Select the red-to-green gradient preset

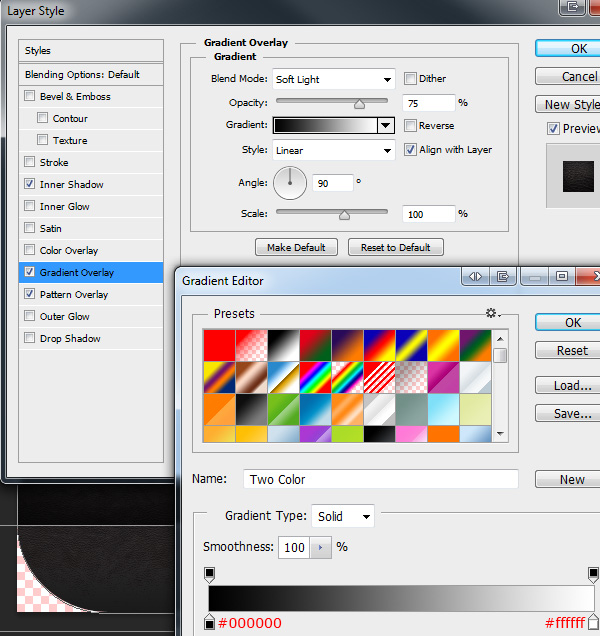point(316,345)
